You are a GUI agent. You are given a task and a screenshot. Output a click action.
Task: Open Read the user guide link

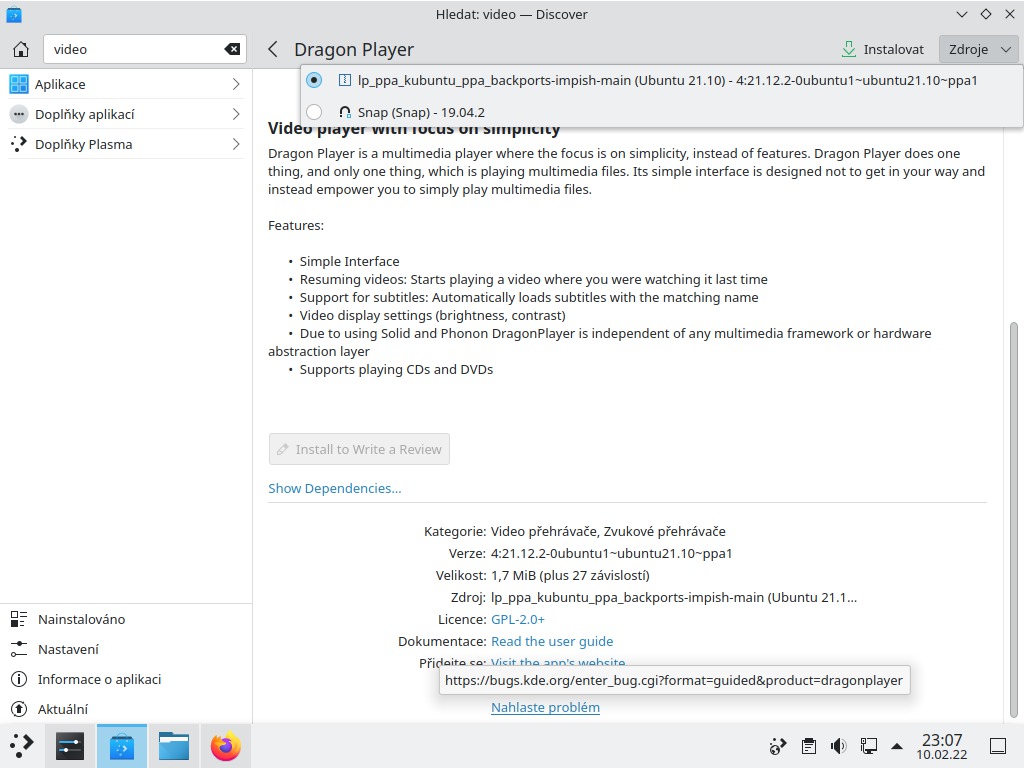click(x=552, y=641)
